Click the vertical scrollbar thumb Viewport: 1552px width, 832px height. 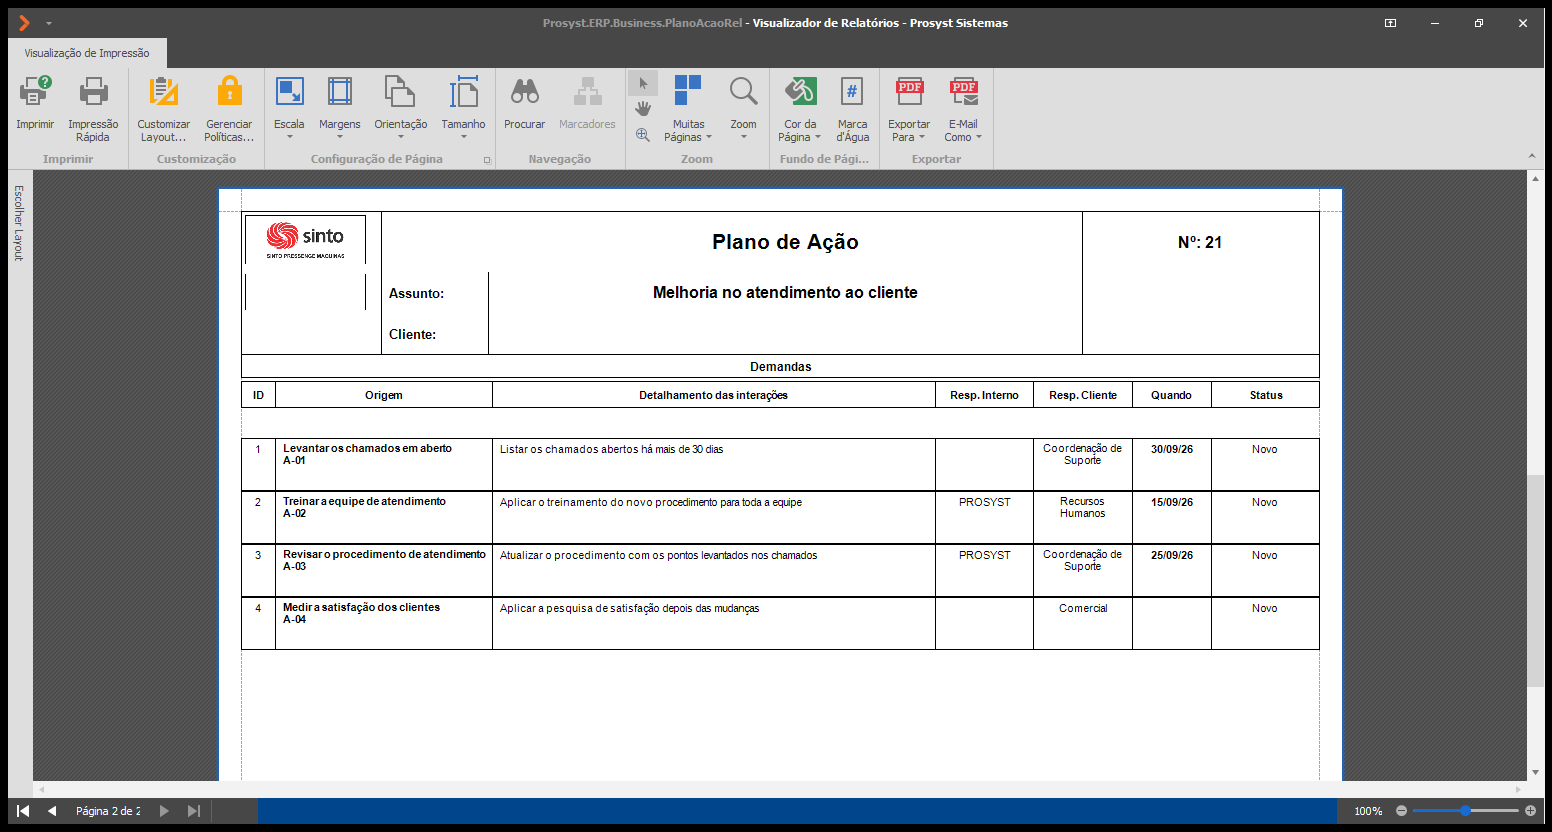1535,580
